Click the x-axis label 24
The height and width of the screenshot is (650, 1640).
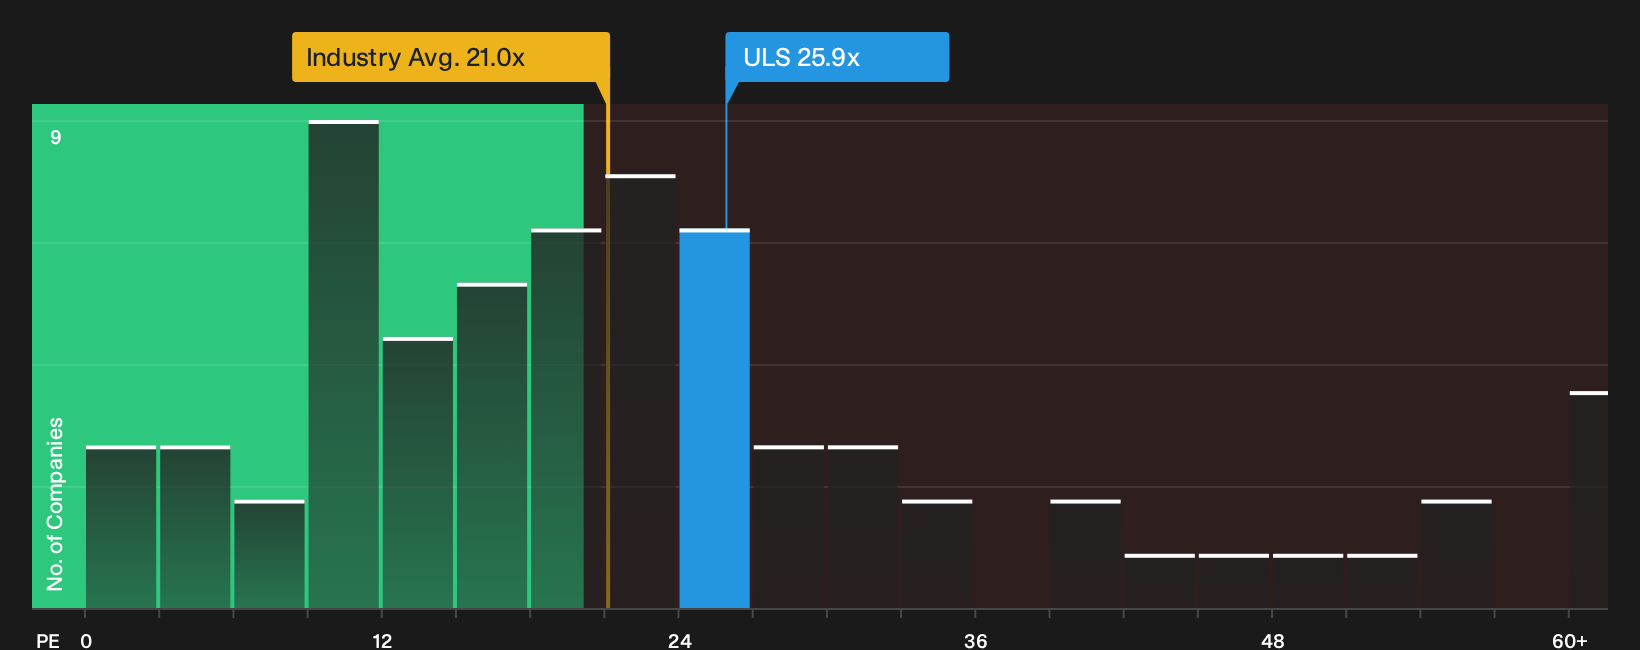680,640
